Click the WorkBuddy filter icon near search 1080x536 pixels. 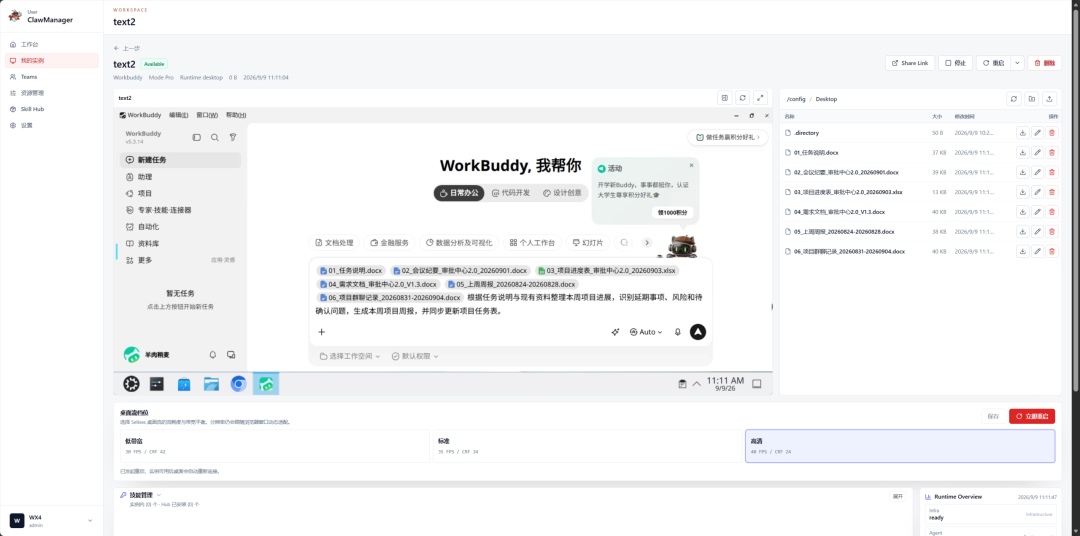click(233, 138)
